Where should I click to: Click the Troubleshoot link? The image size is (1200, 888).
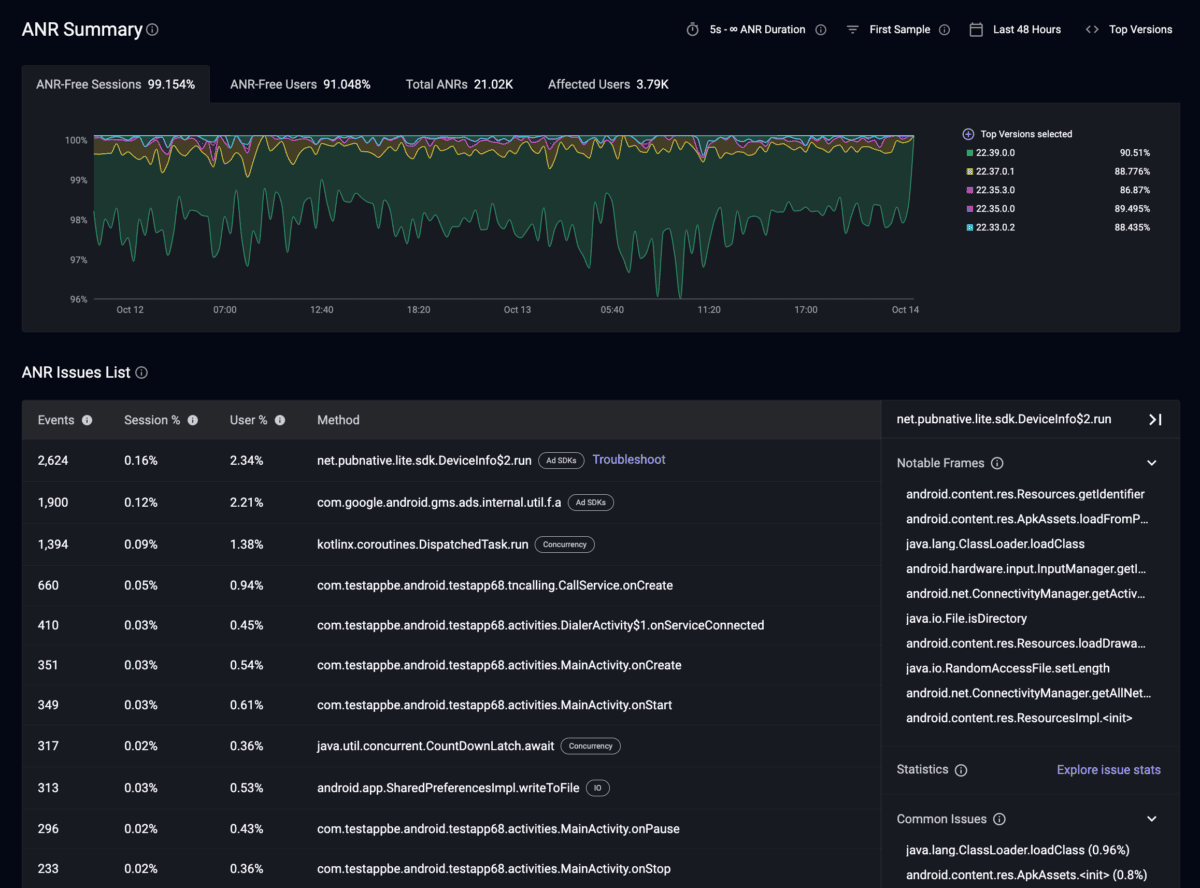pos(628,460)
